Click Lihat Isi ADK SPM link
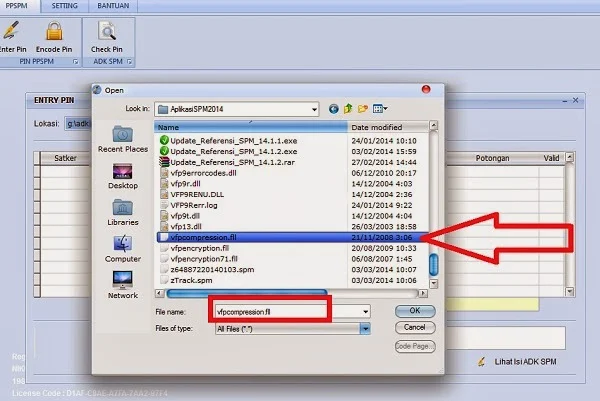 tap(525, 362)
